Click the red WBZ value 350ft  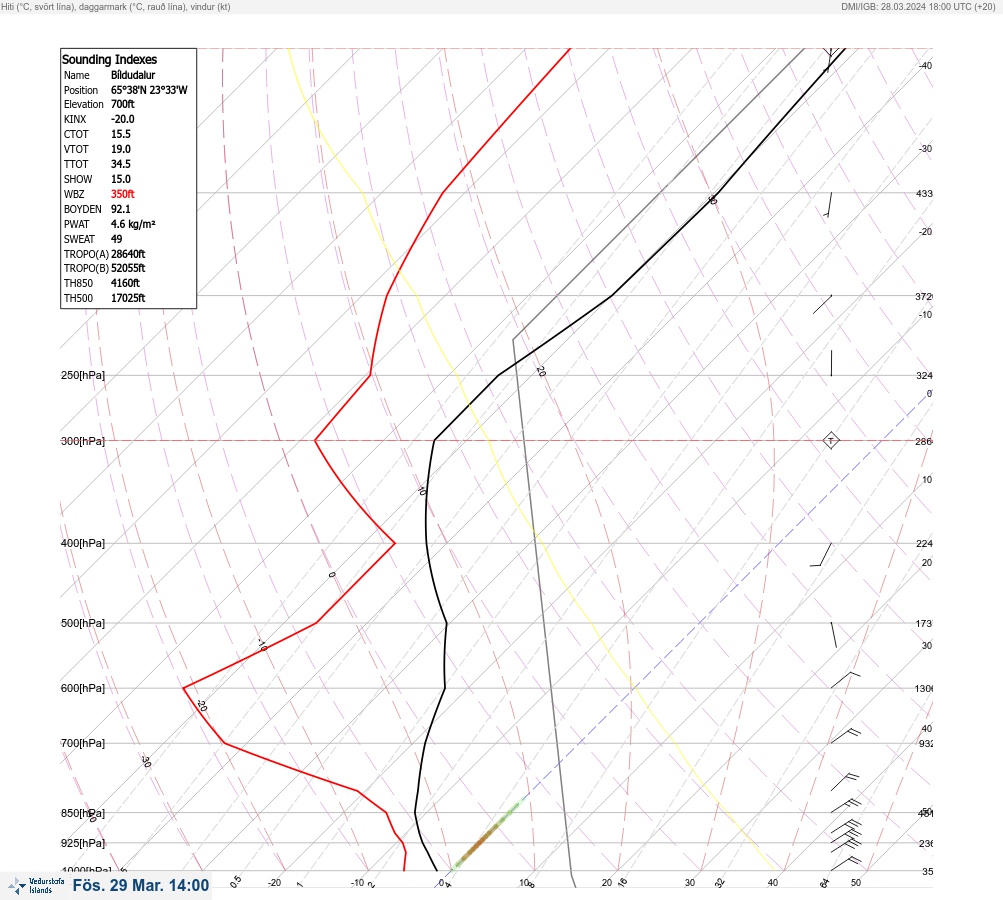click(x=122, y=194)
